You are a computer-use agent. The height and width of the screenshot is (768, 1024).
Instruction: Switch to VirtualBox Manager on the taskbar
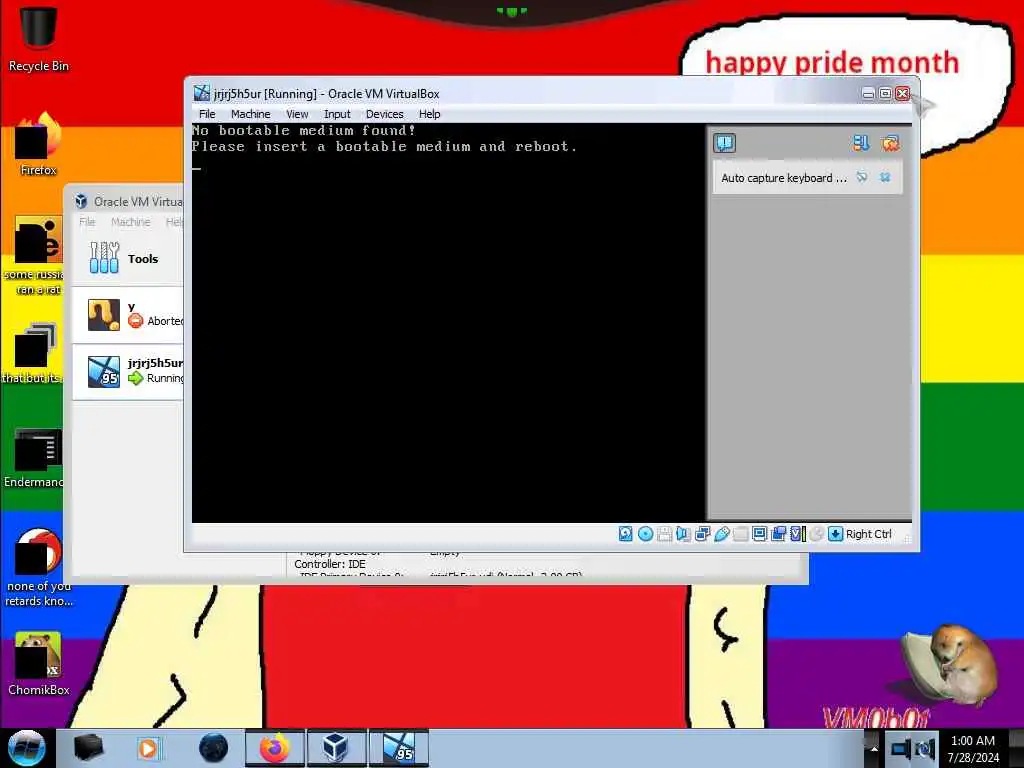click(x=336, y=748)
